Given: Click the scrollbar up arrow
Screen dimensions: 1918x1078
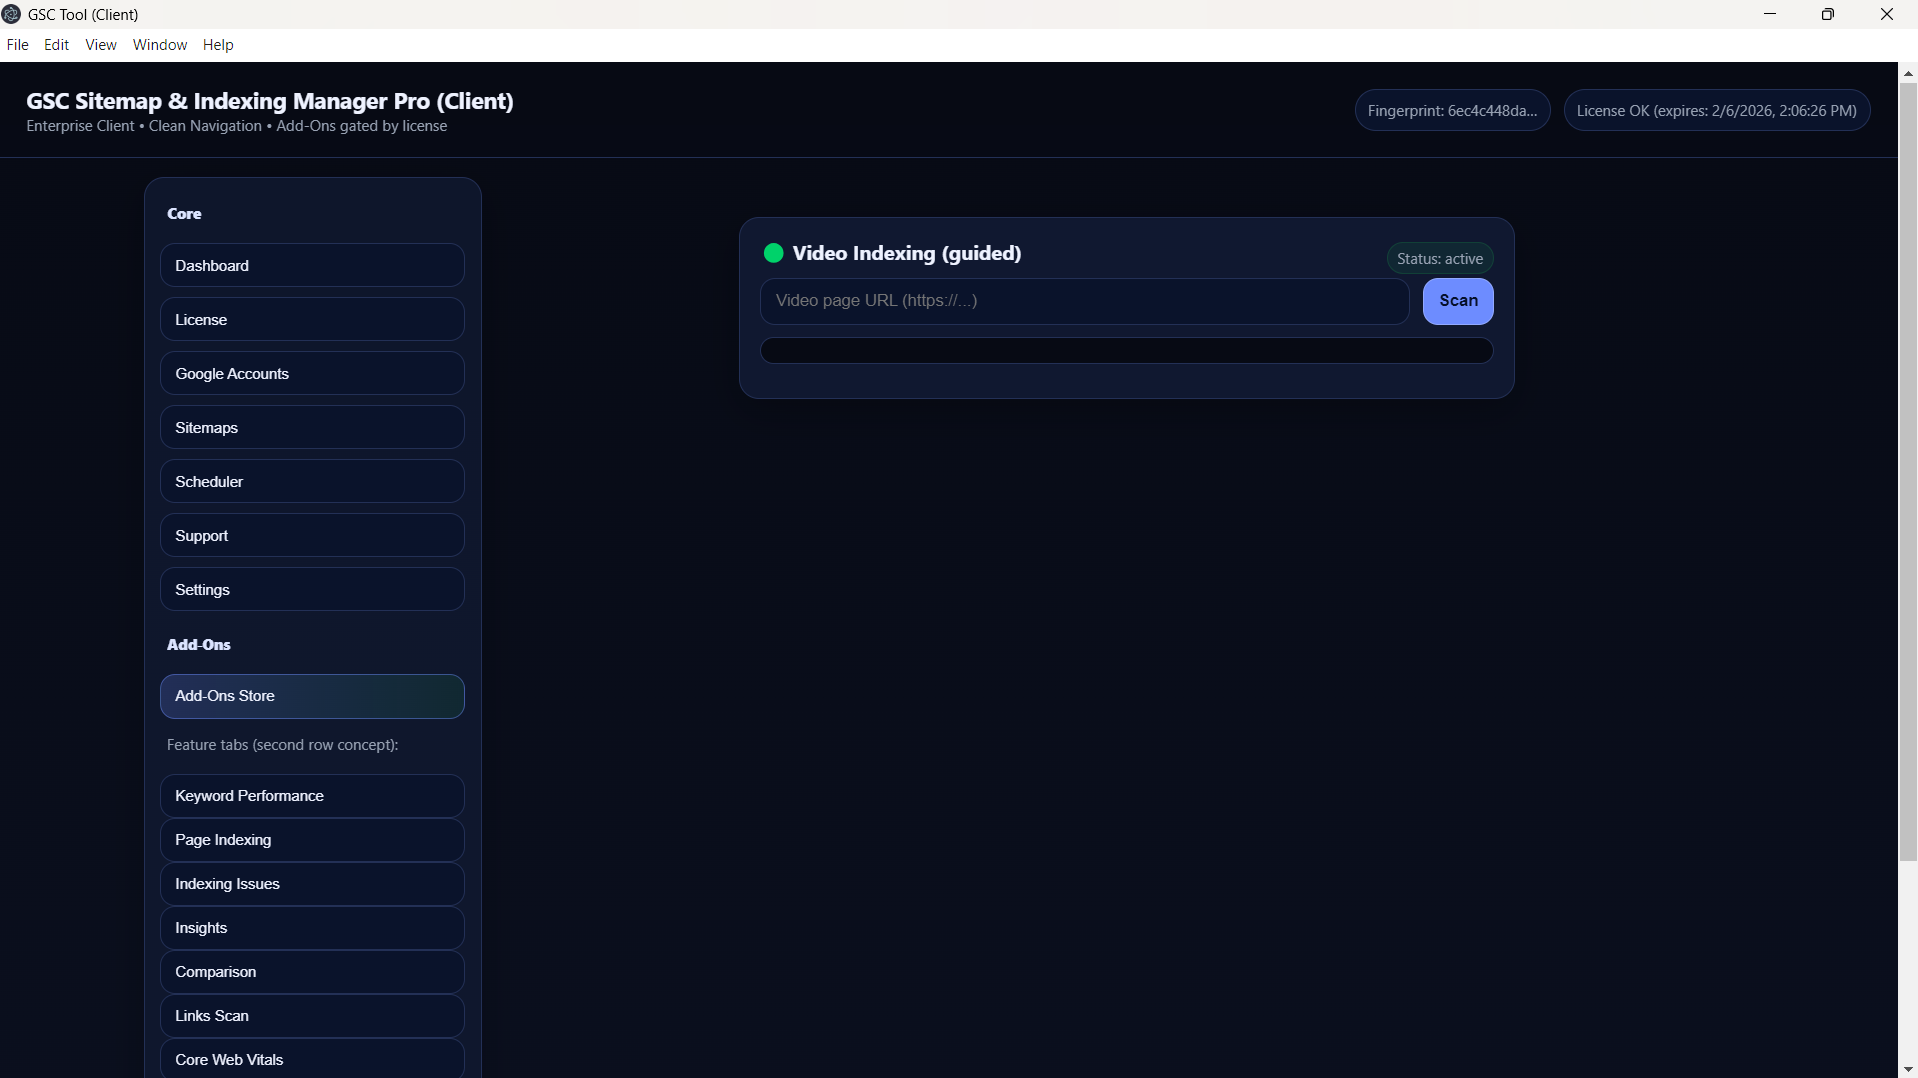Looking at the screenshot, I should (1908, 73).
